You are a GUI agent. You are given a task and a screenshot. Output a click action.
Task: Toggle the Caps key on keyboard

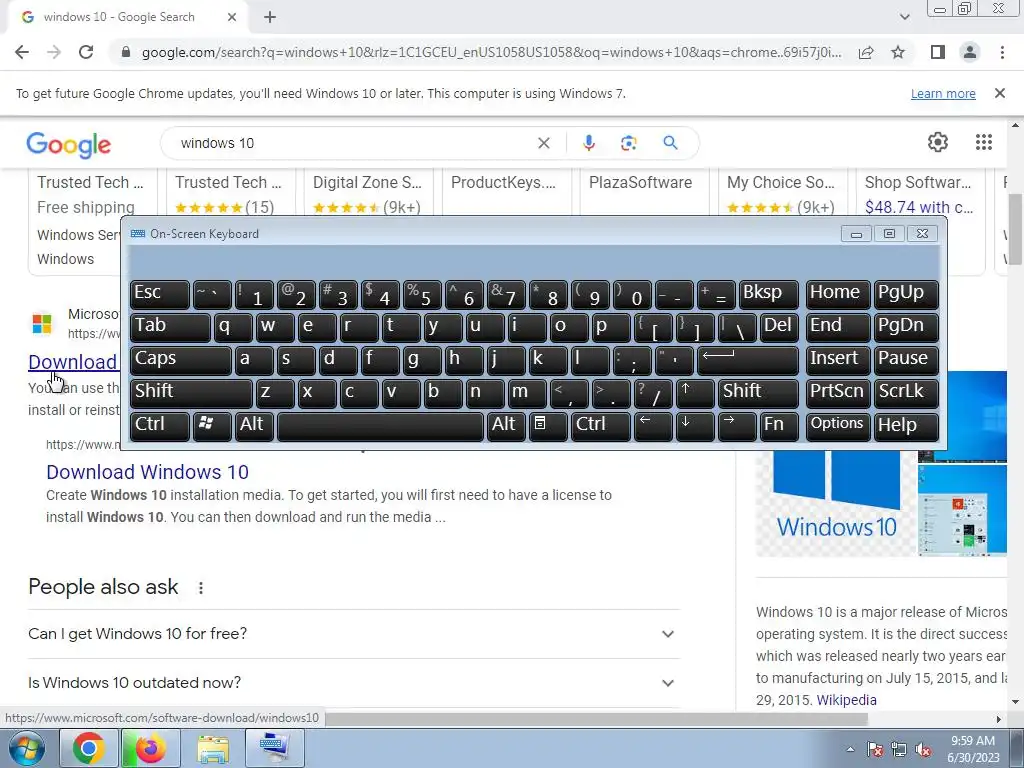(180, 360)
